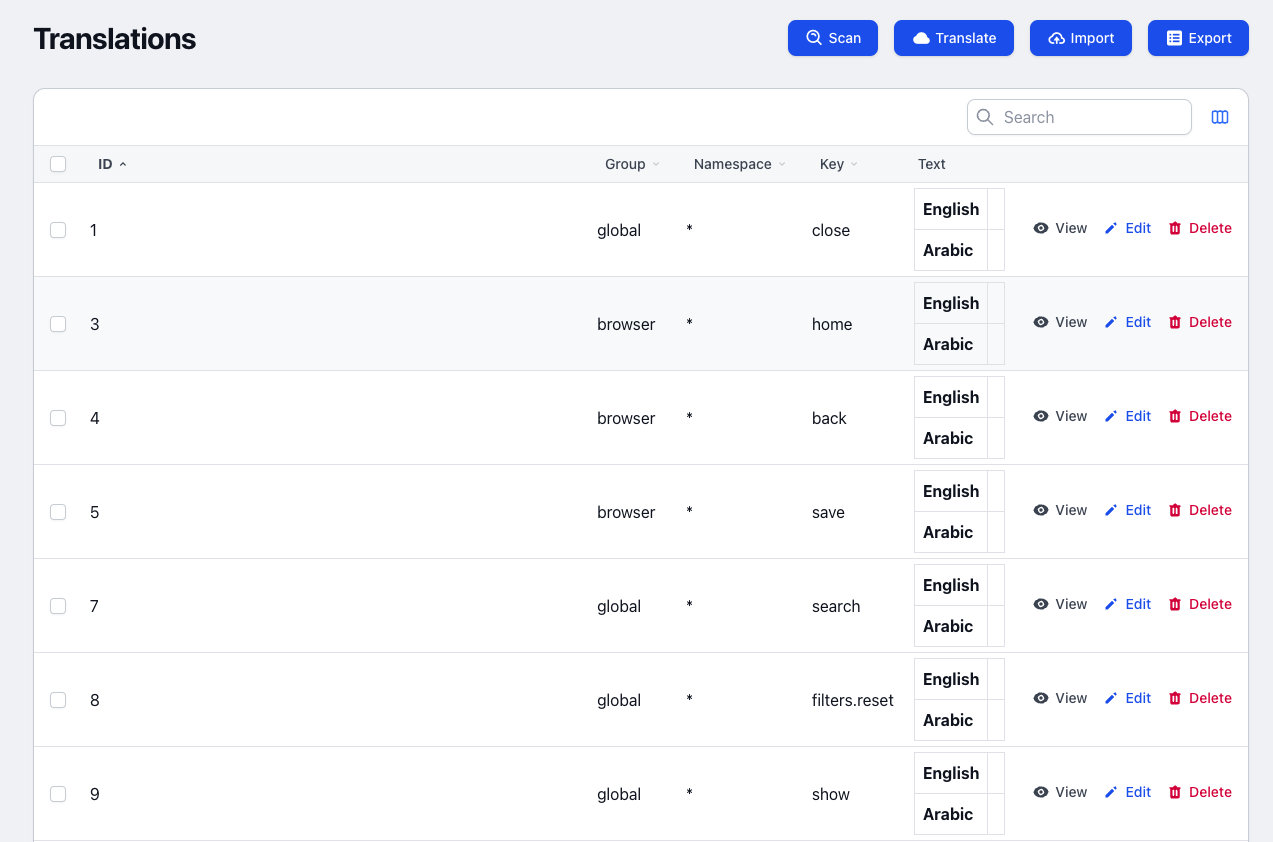Click the Export table button
This screenshot has width=1273, height=842.
tap(1198, 38)
